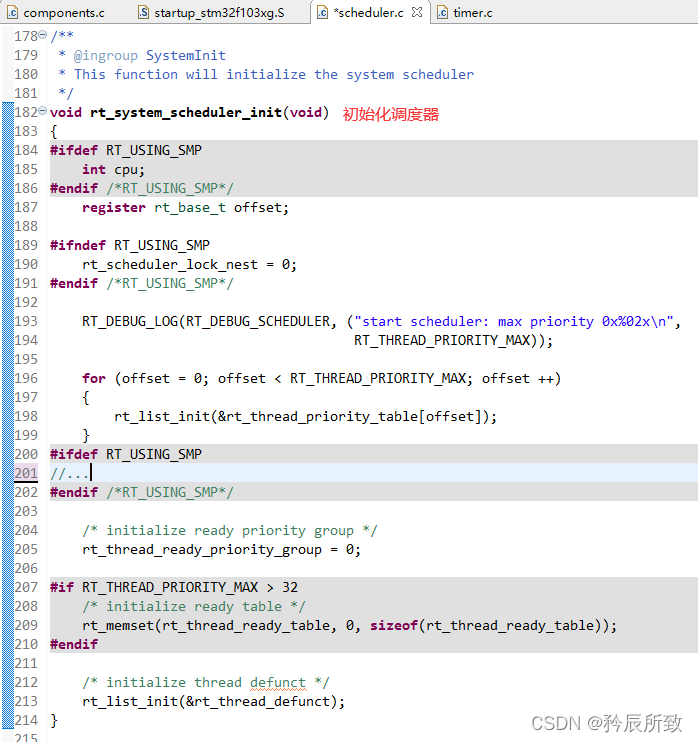Click the closing brace on line 214
This screenshot has height=742, width=698.
point(54,720)
